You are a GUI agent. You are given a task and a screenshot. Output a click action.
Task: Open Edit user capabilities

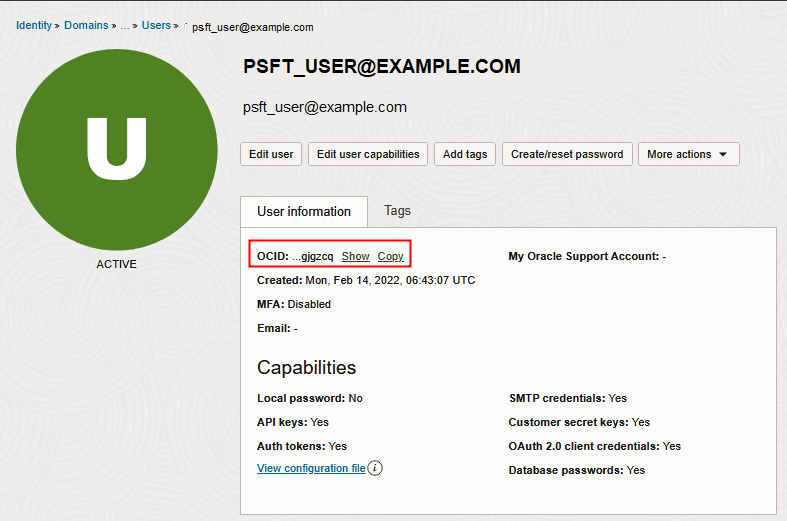pyautogui.click(x=368, y=154)
